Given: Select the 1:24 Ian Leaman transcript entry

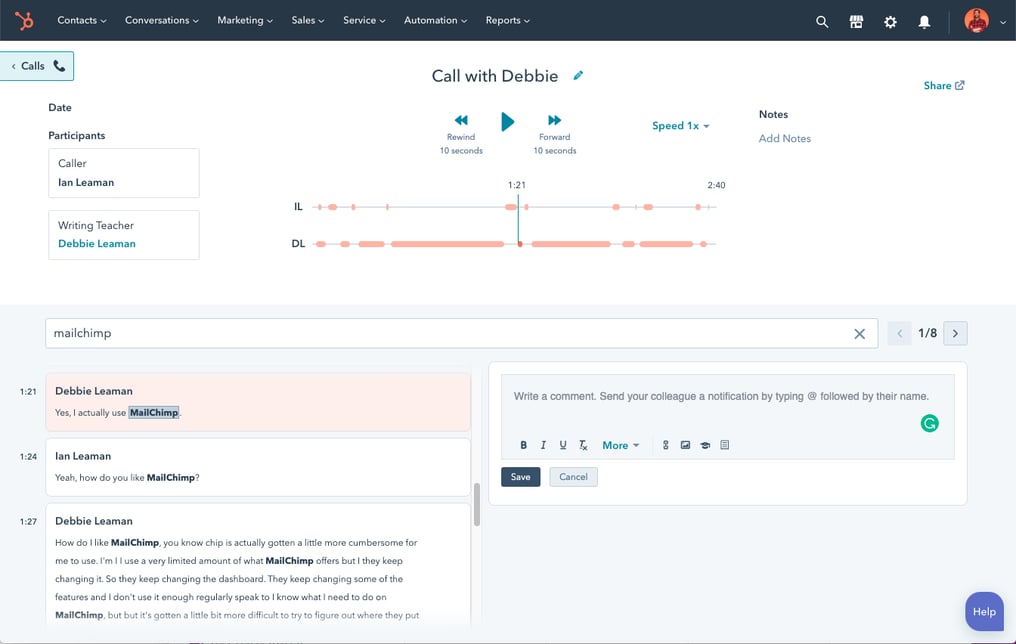Looking at the screenshot, I should [x=258, y=467].
